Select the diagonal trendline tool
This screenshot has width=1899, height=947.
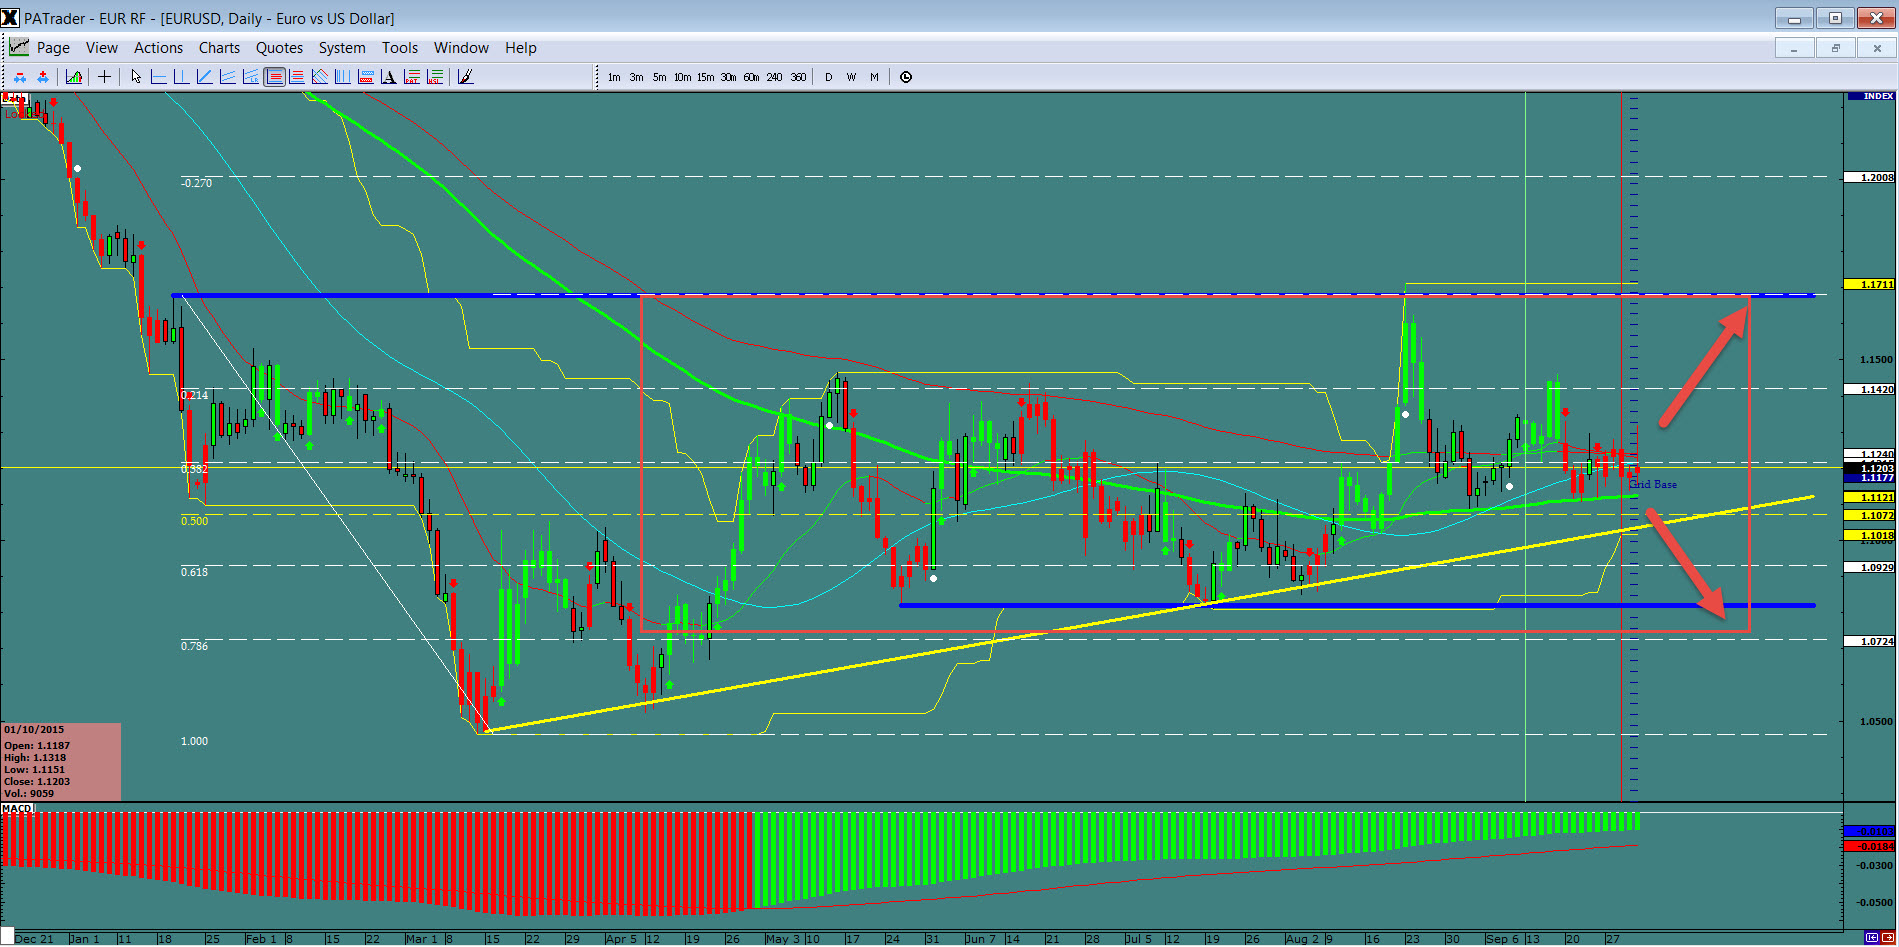(204, 77)
